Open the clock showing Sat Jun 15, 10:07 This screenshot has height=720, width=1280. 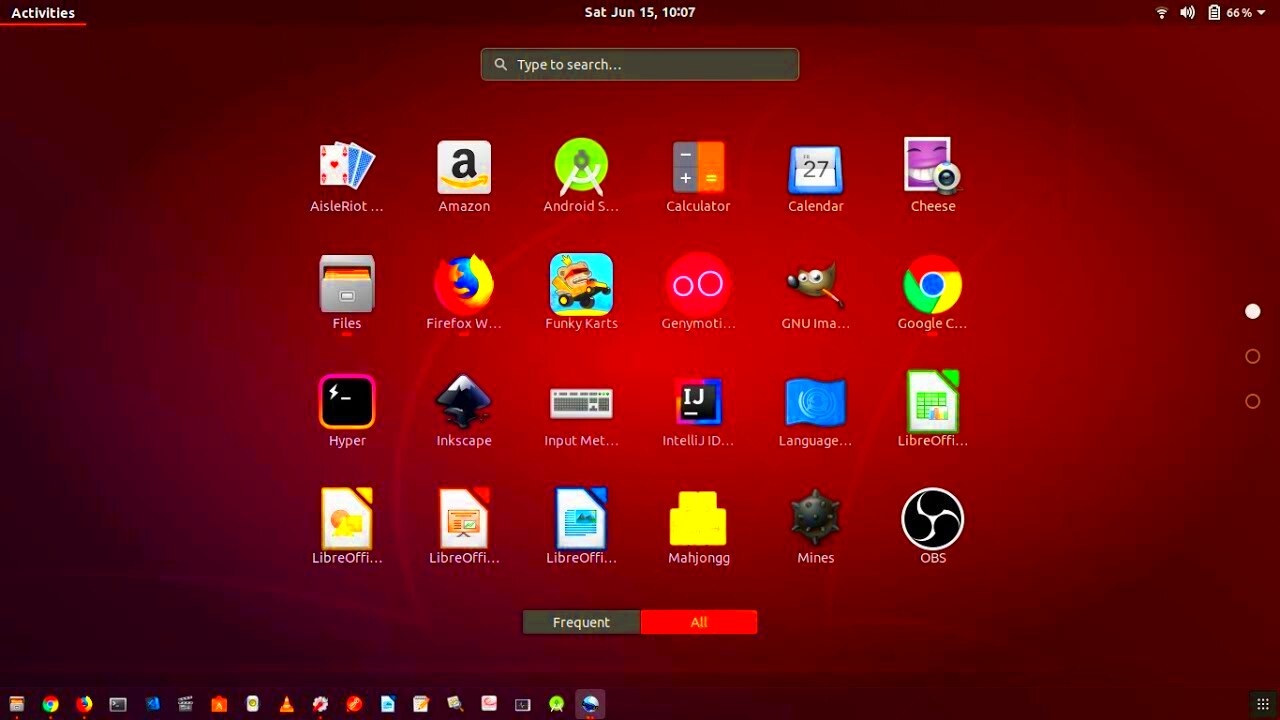click(640, 13)
